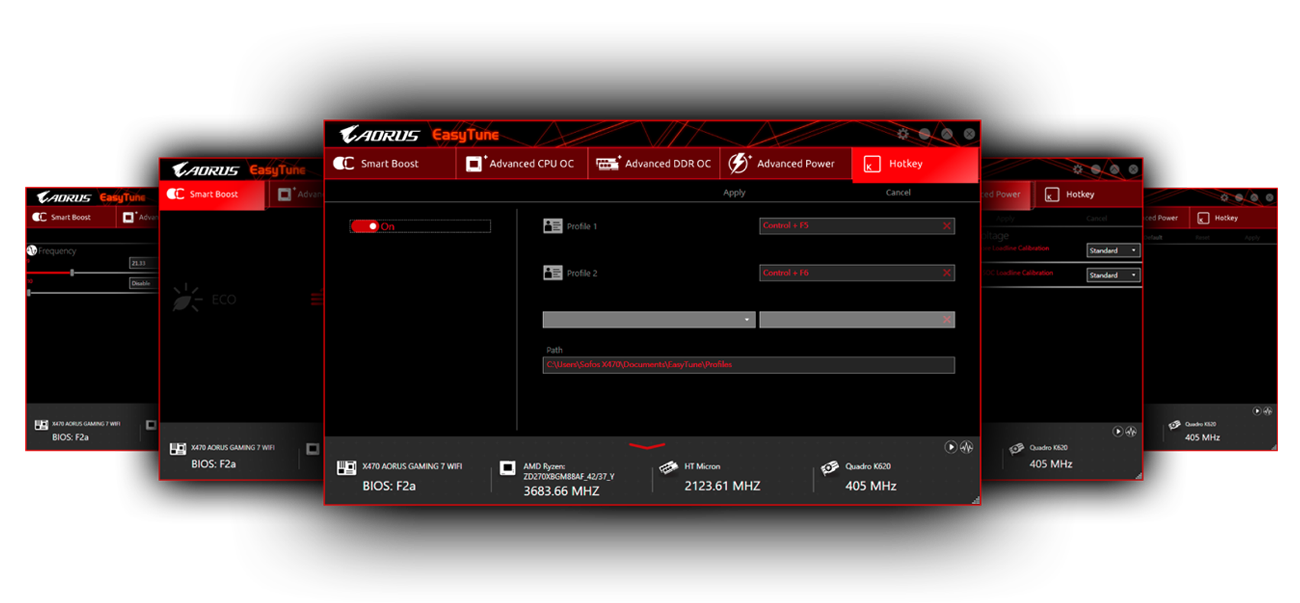
Task: Click the play icon in front window's status bar
Action: point(951,447)
